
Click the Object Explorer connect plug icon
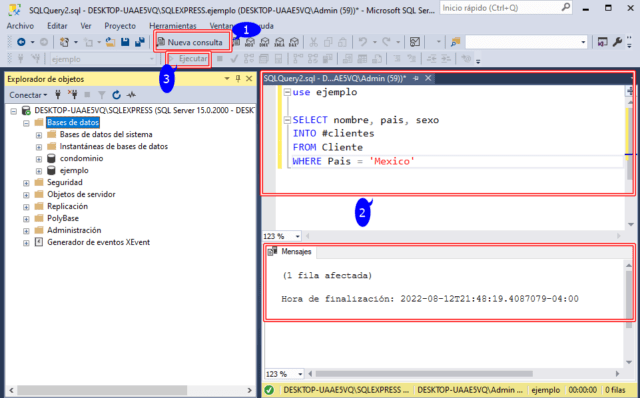pos(58,95)
